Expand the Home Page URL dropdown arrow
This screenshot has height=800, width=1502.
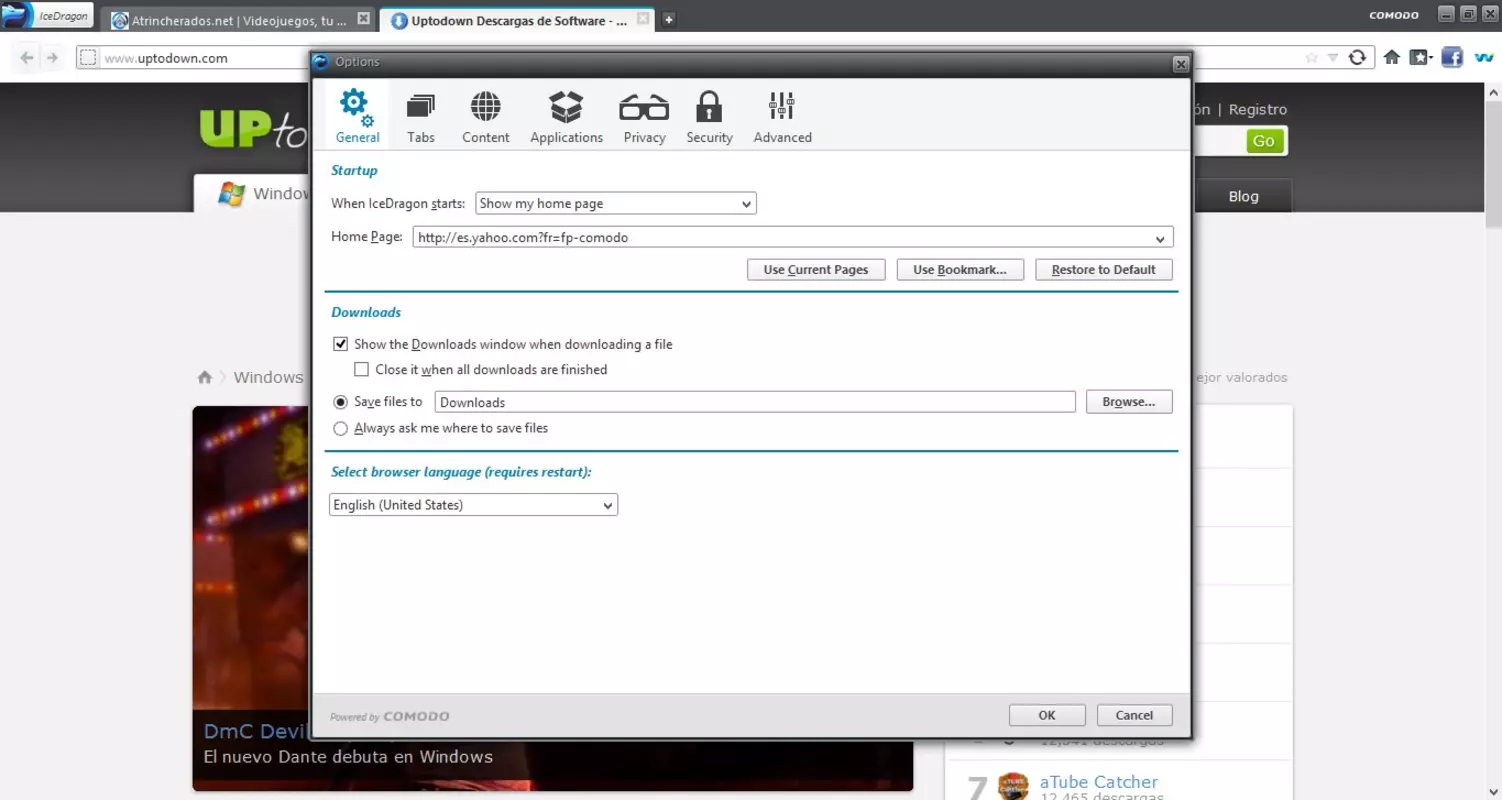(1160, 238)
